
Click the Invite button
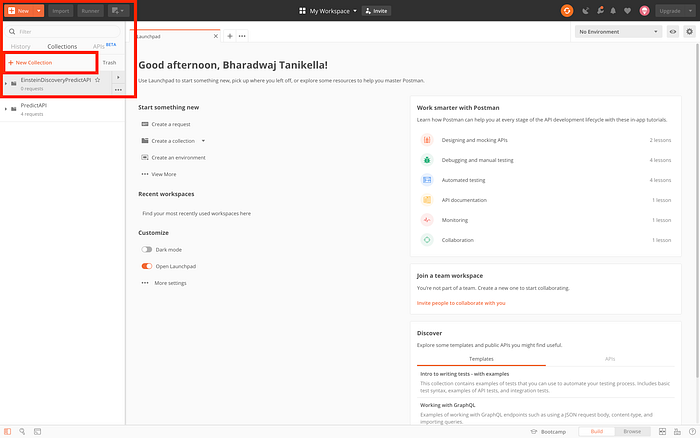376,11
